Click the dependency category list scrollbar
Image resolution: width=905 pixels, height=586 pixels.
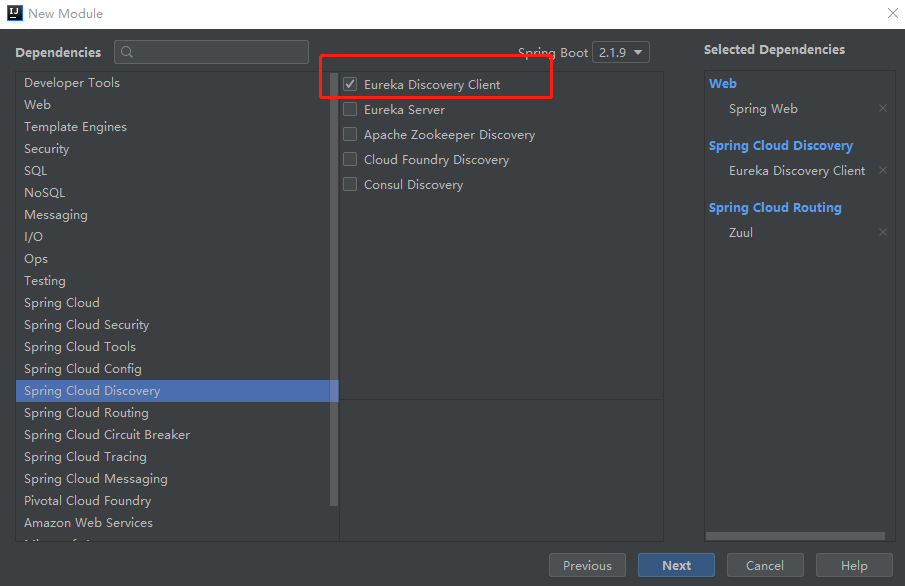(x=334, y=290)
